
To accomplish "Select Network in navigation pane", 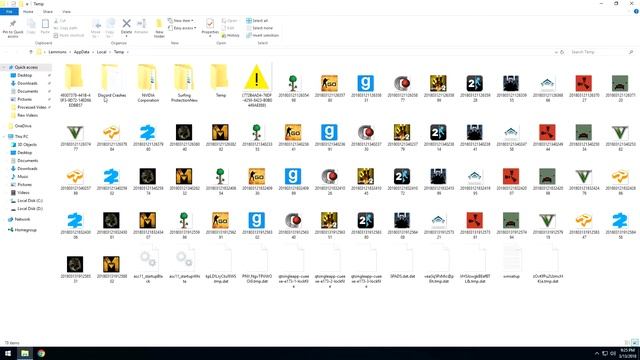I will click(20, 219).
